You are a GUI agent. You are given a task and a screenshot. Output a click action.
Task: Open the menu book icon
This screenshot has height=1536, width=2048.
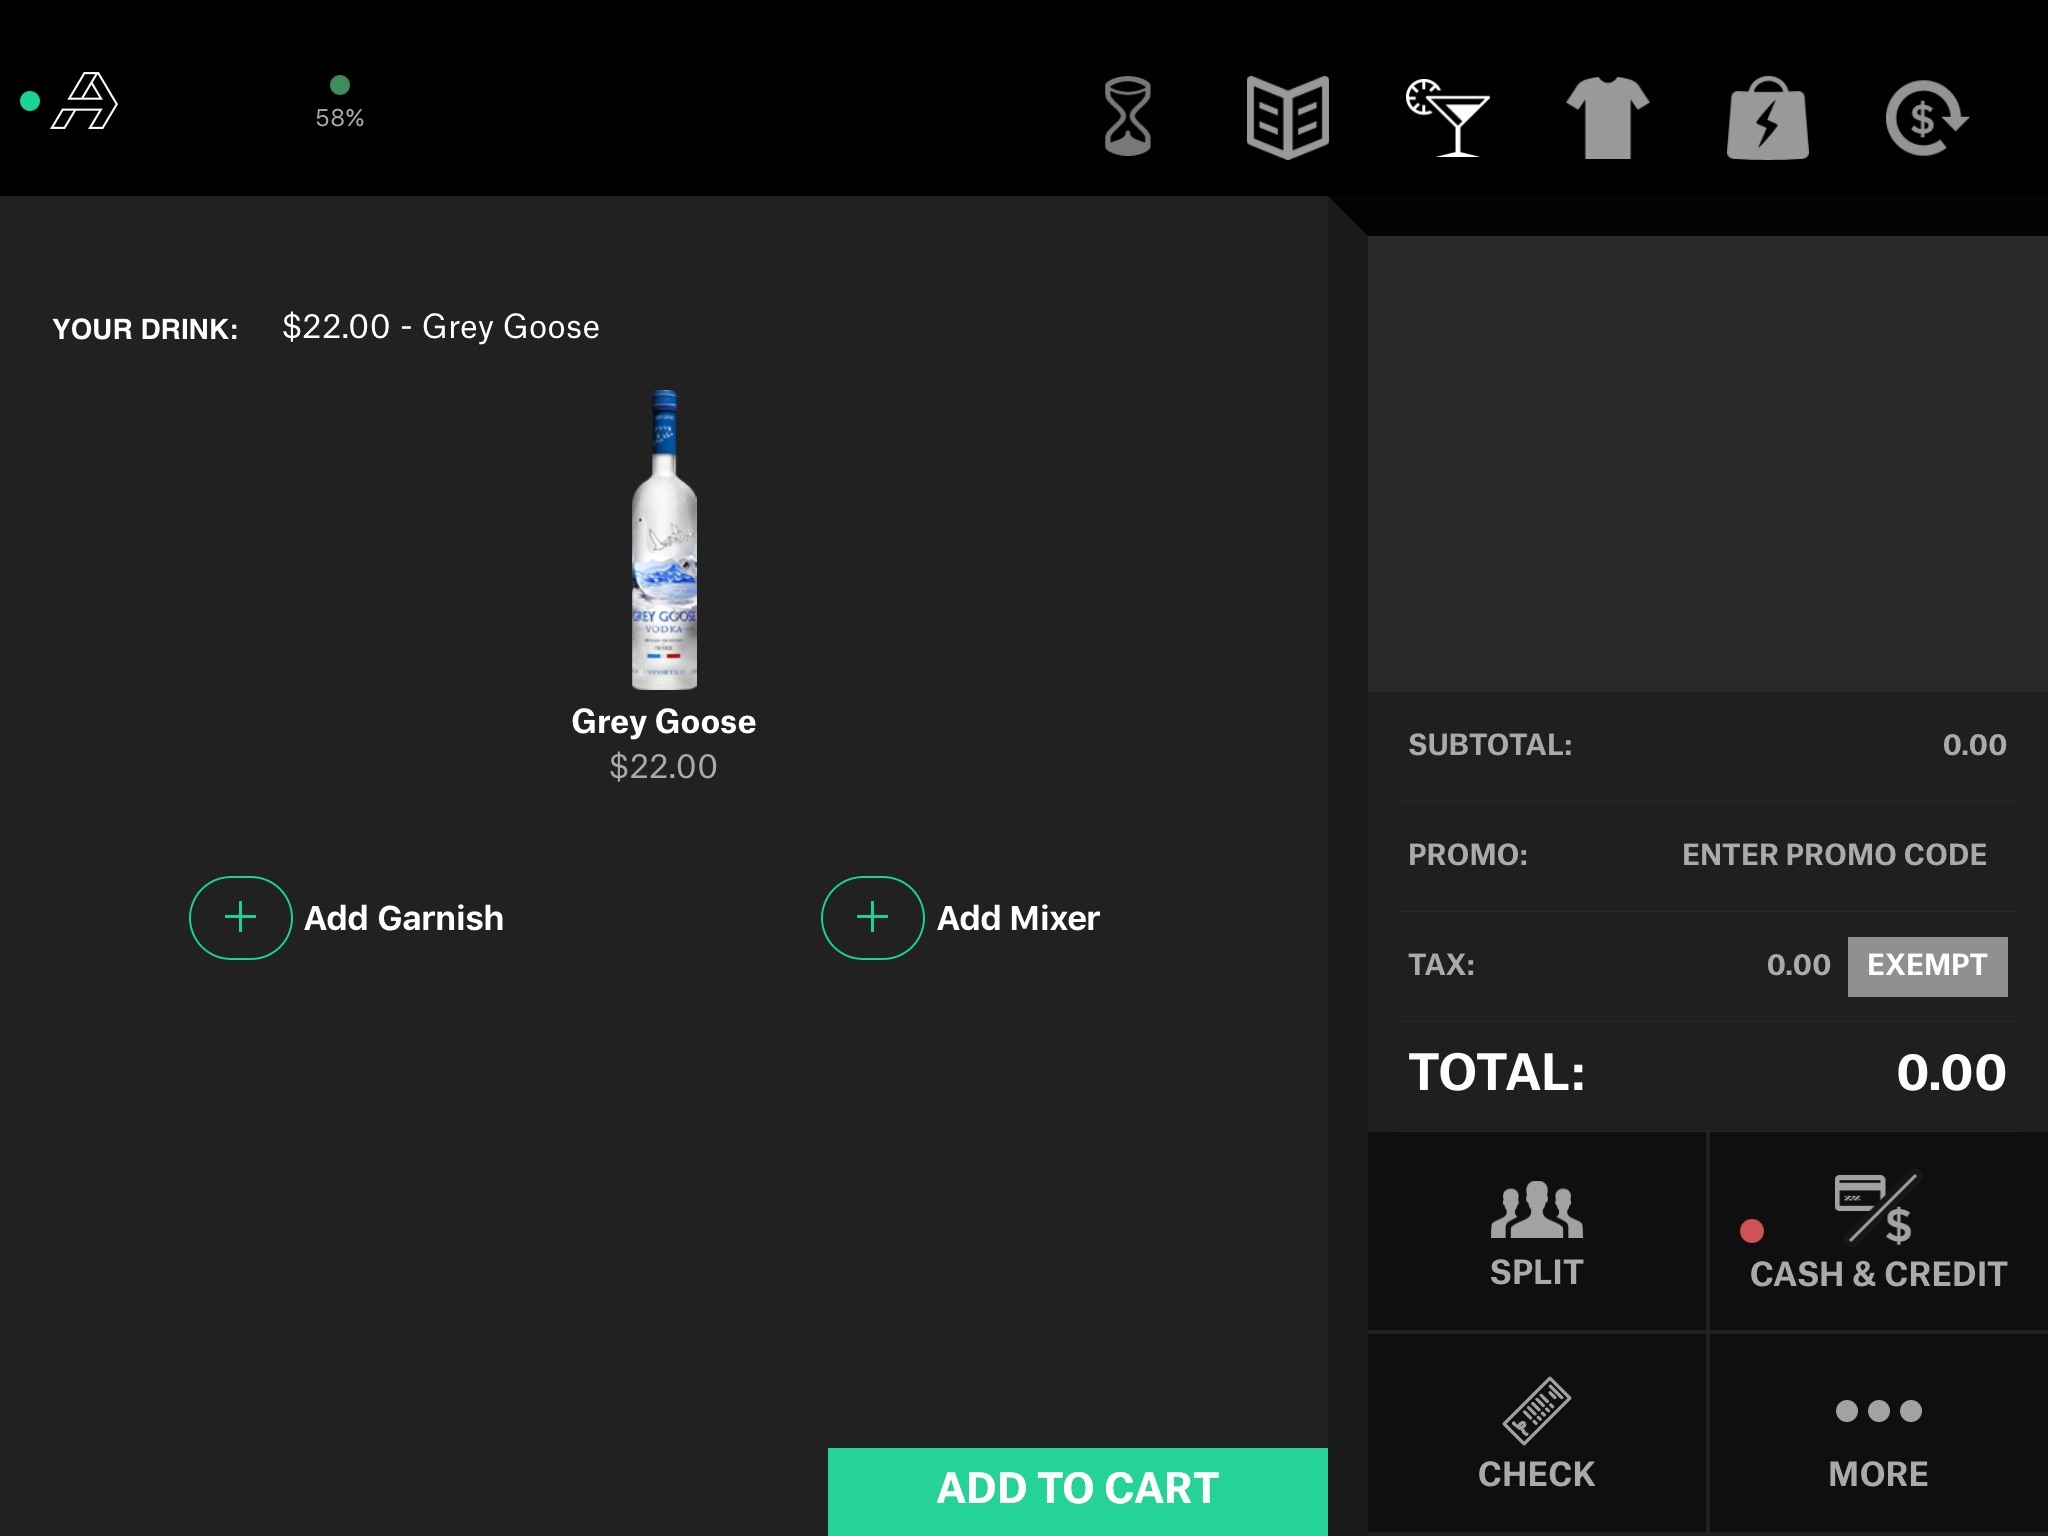pos(1287,117)
